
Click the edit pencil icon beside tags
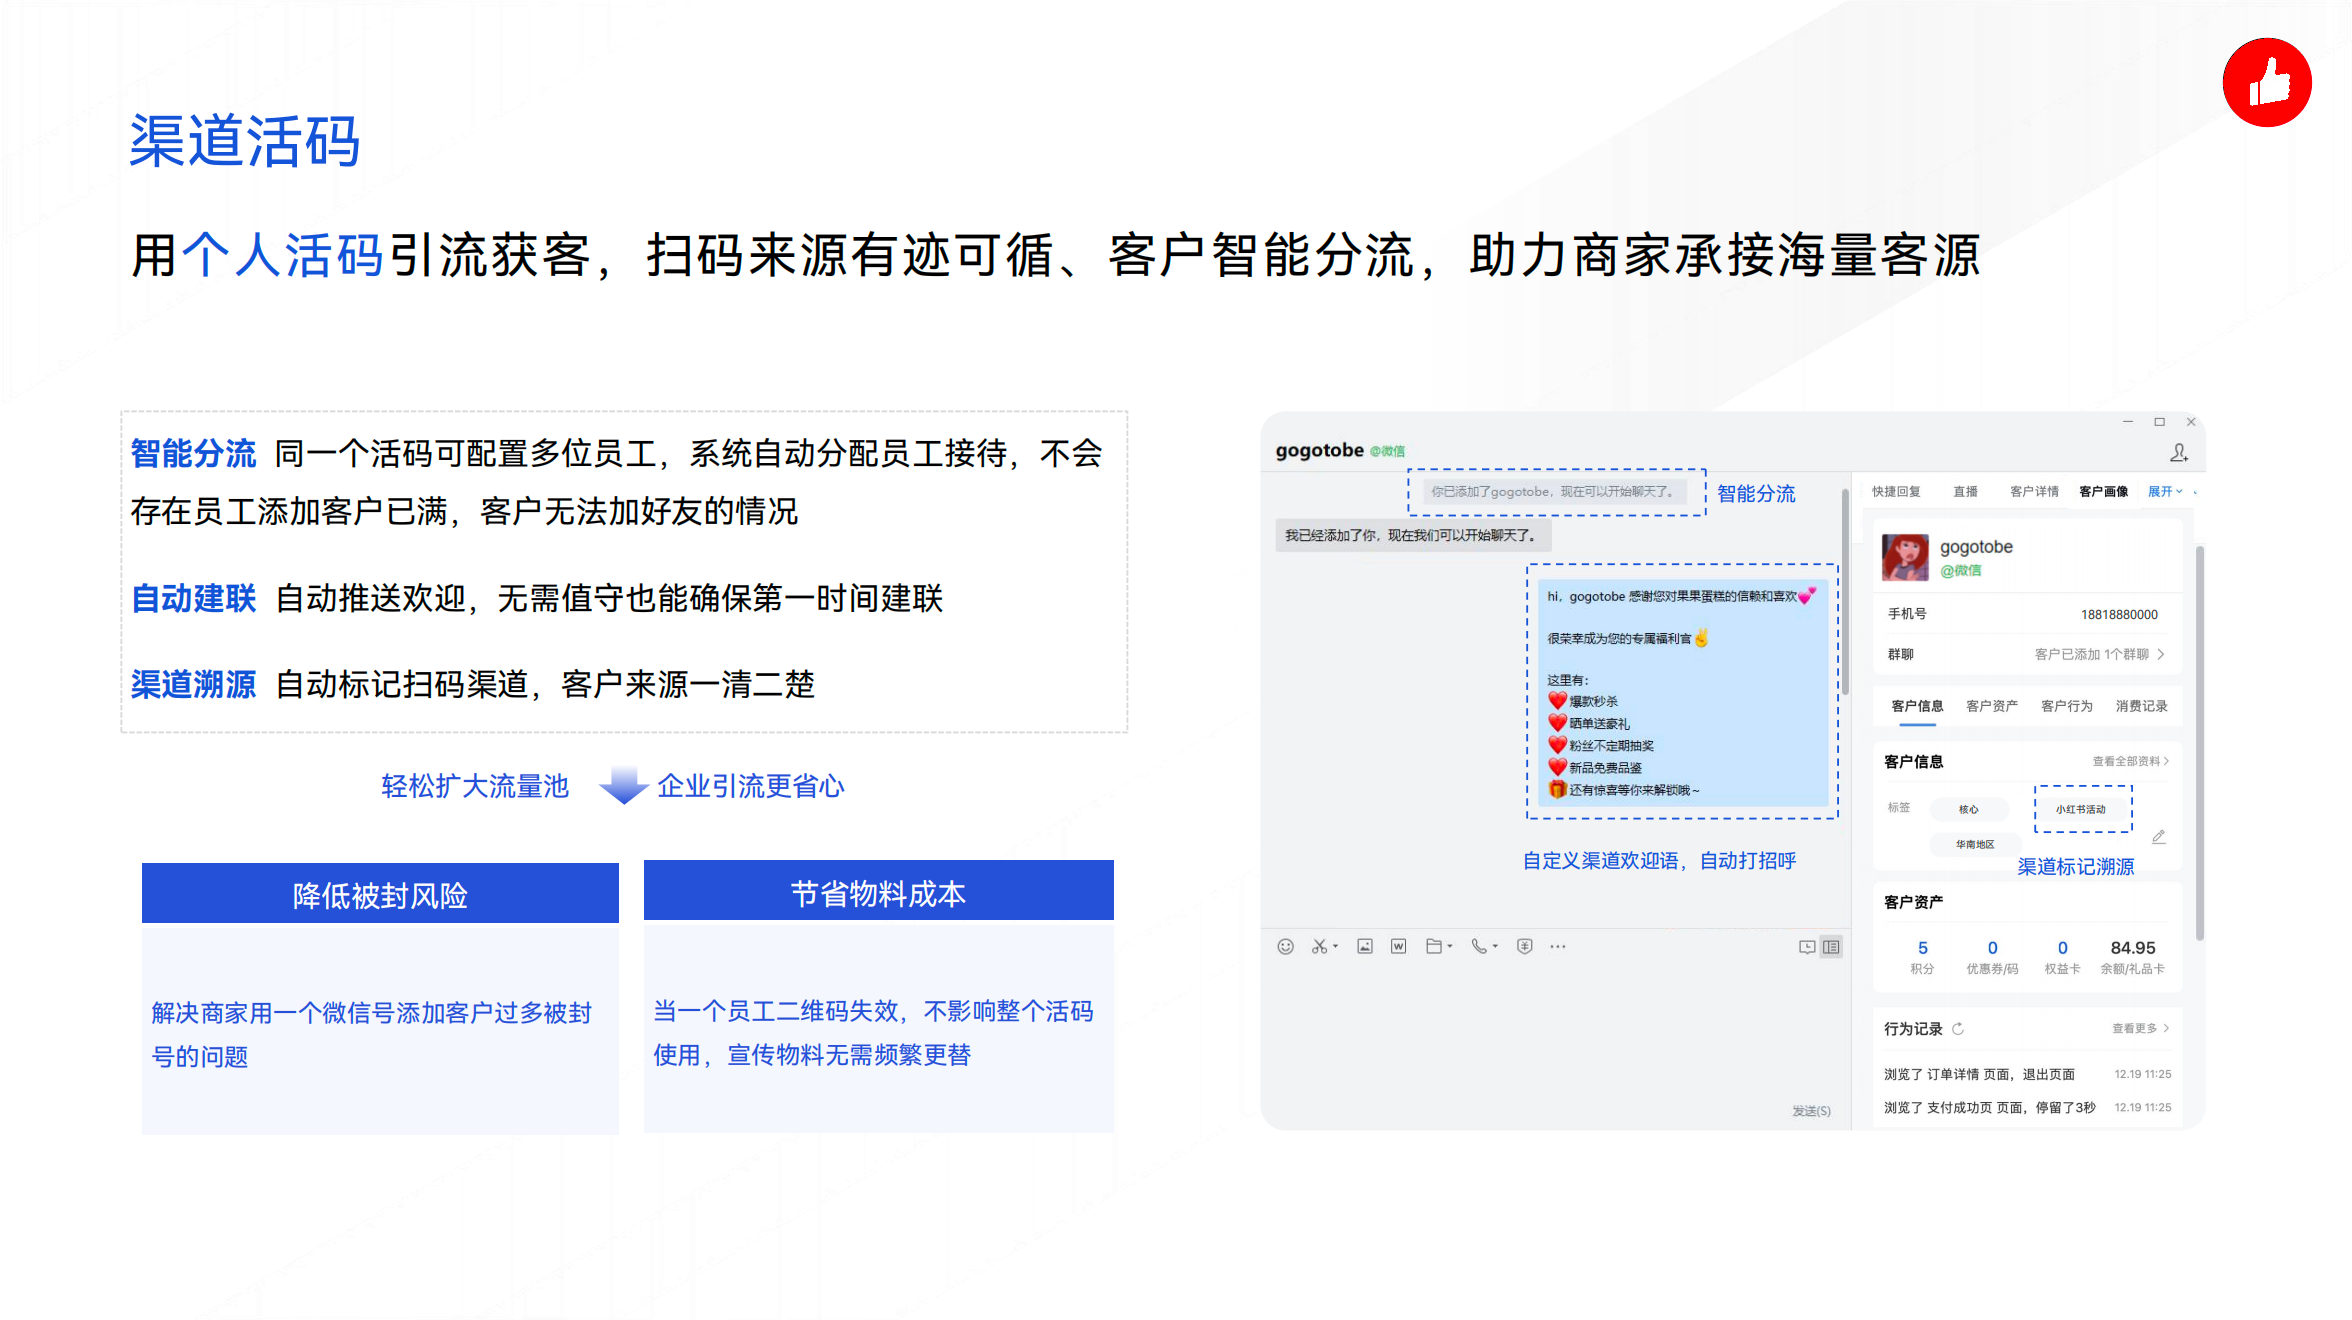point(2159,836)
